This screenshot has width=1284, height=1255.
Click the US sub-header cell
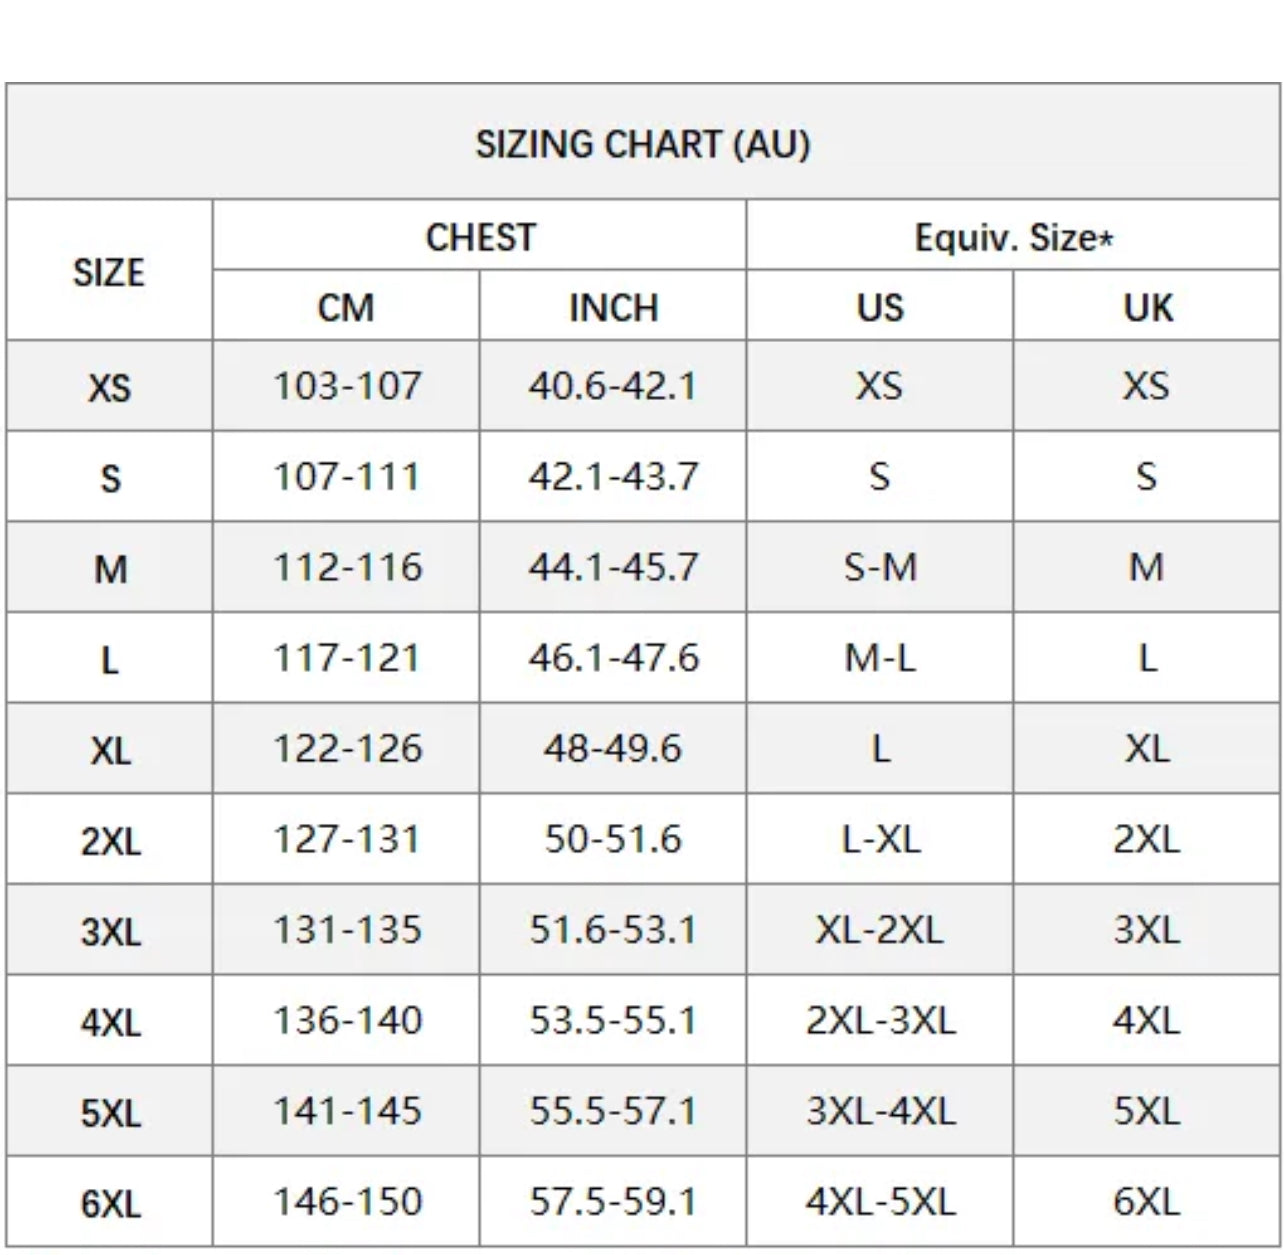coord(880,307)
